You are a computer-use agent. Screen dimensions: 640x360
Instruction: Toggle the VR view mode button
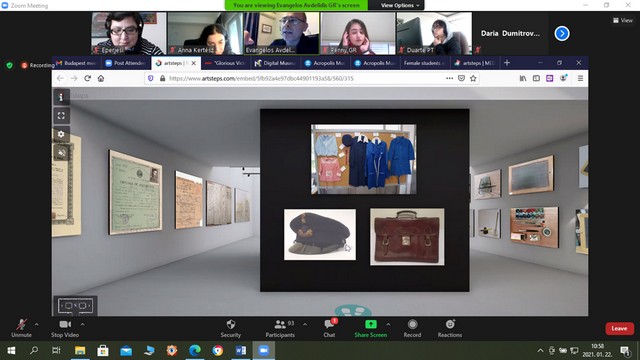(x=75, y=306)
